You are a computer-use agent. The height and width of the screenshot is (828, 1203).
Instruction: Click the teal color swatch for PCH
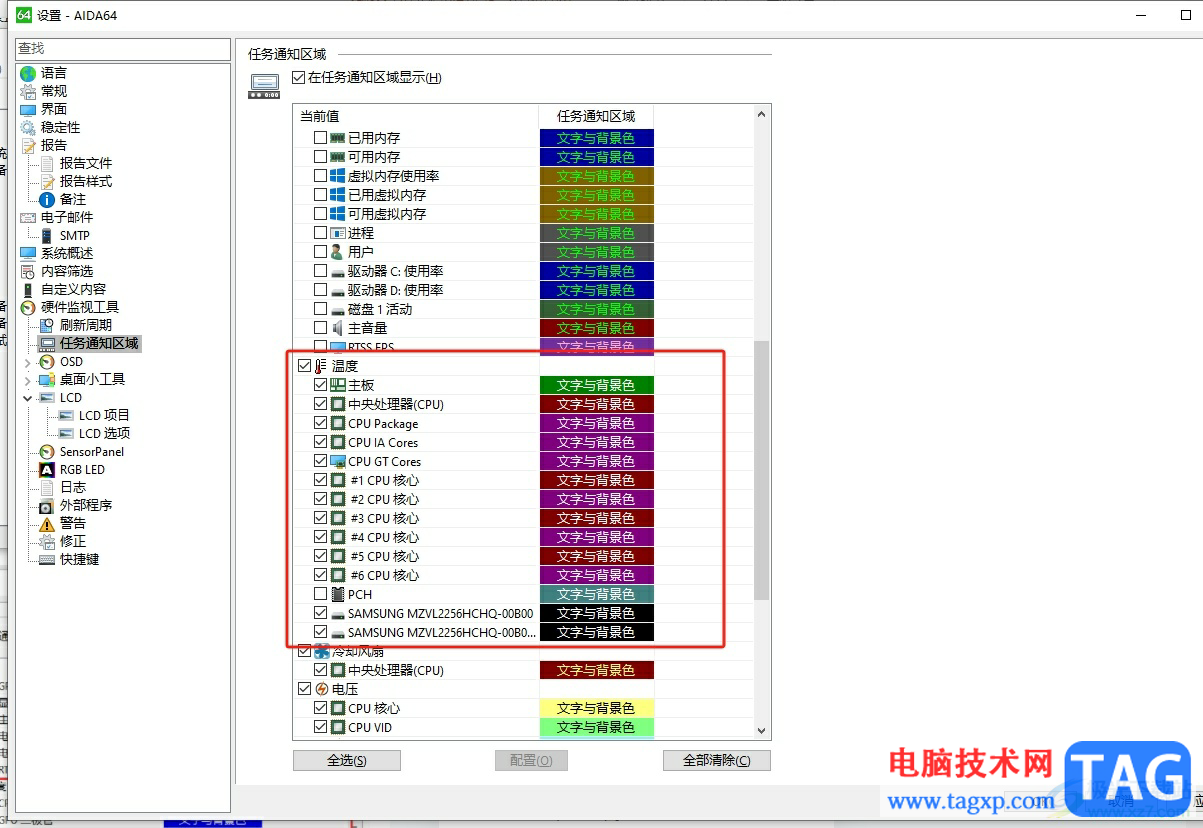[x=596, y=594]
